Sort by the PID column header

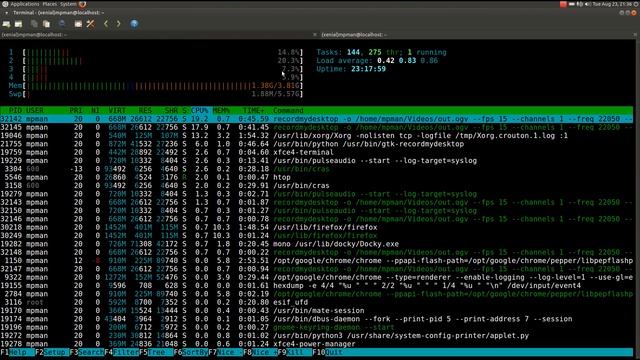(15, 111)
